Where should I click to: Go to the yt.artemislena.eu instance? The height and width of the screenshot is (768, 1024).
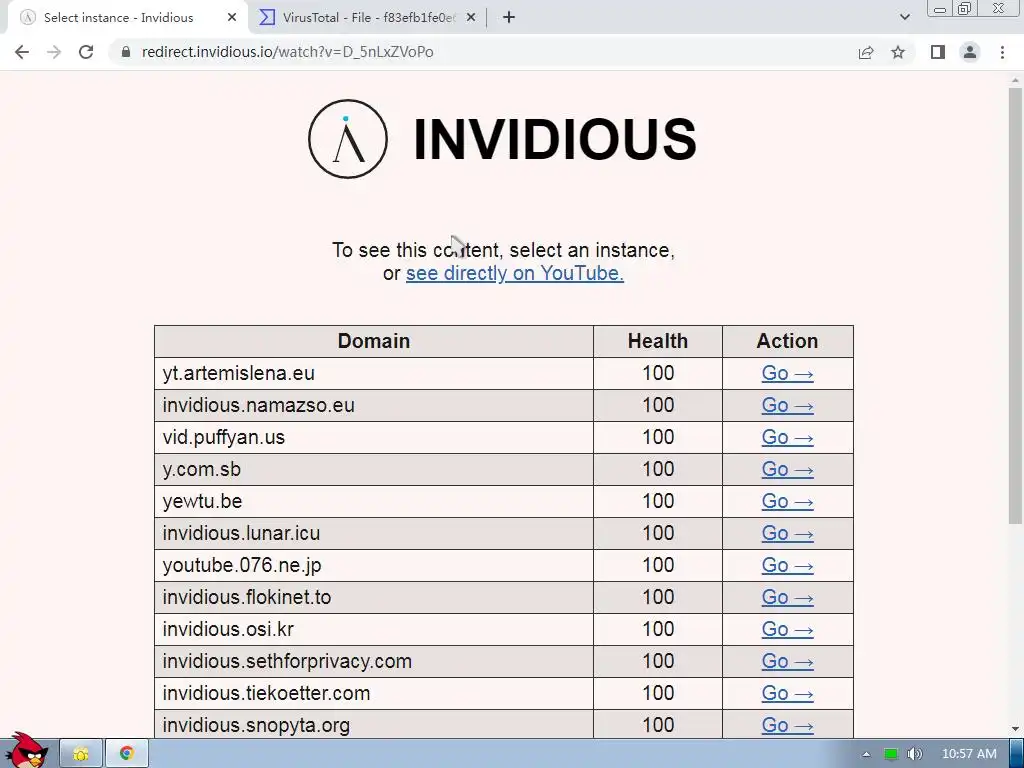point(788,374)
